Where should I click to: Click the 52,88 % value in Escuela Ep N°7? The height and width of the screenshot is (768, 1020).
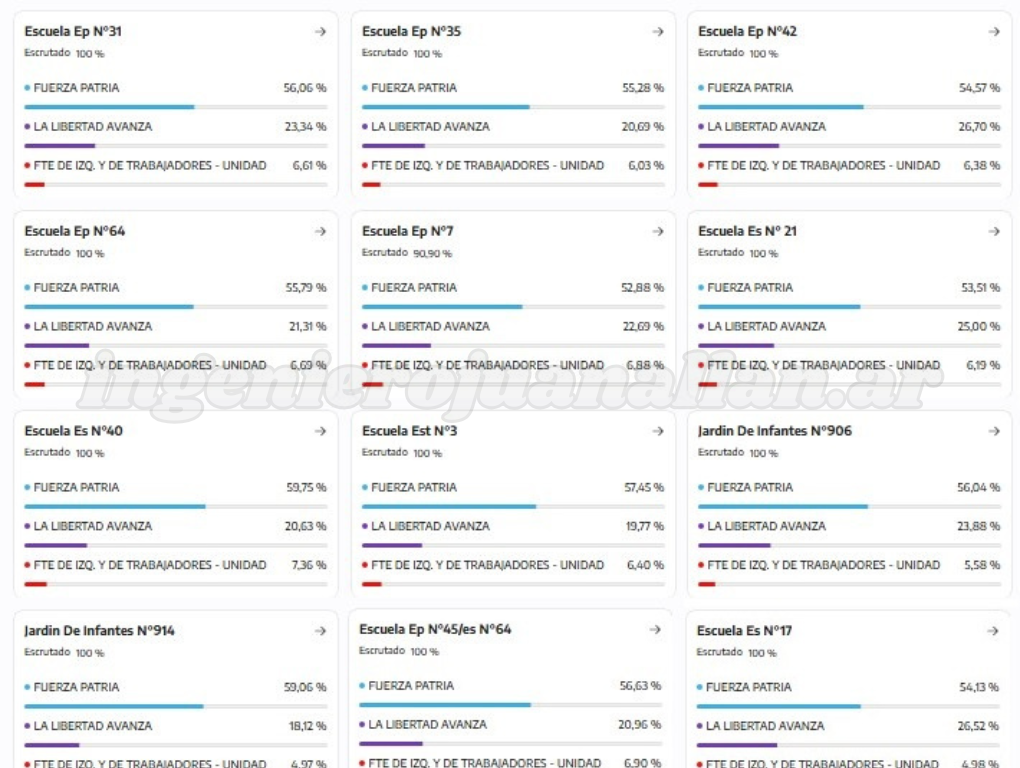click(x=642, y=288)
